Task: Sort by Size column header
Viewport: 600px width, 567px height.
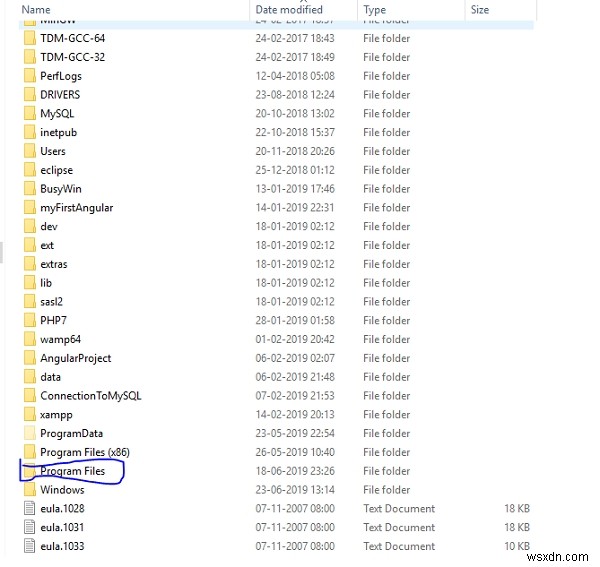Action: tap(480, 10)
